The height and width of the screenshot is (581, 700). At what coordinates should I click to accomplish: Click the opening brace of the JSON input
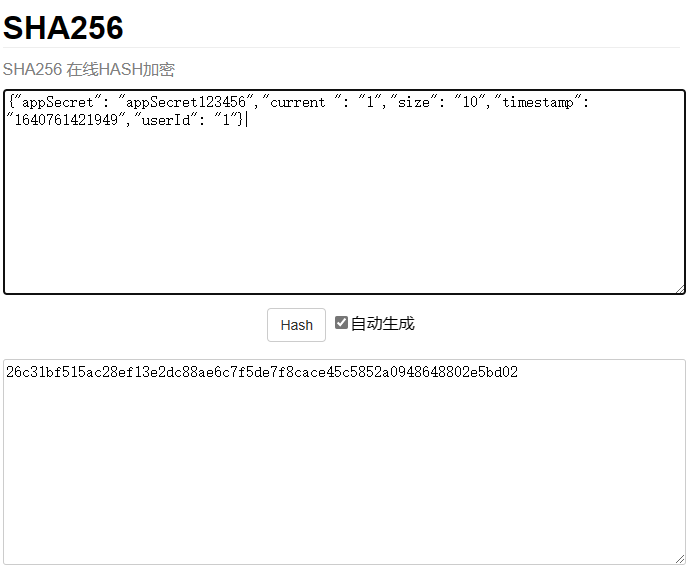[10, 102]
